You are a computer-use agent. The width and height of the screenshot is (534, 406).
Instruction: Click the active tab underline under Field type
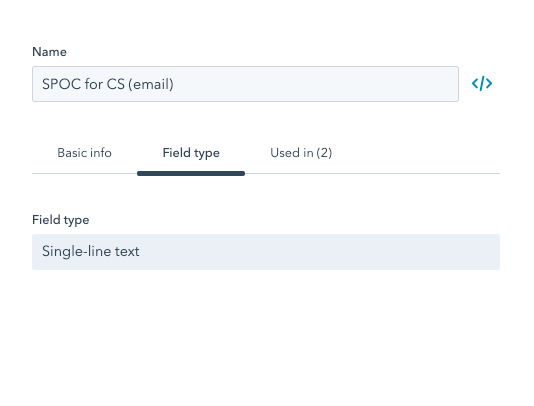coord(191,174)
